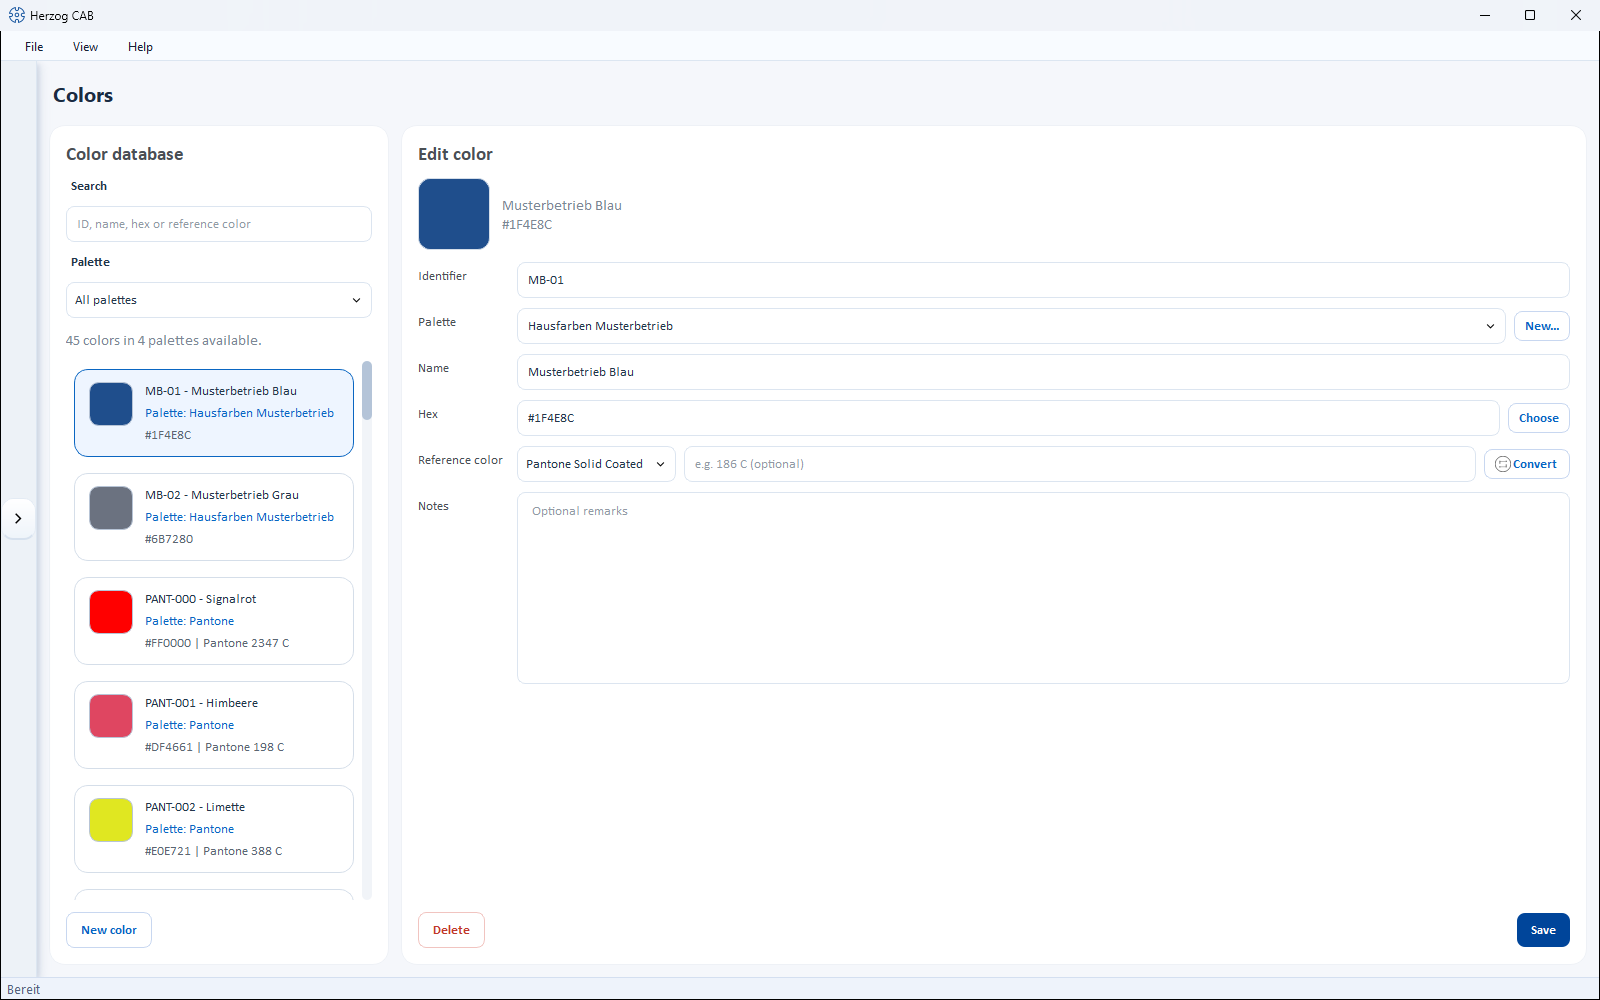Click '#FF0000 | Pantone 2347 C' text
Screen dimensions: 1600x1000
tap(217, 643)
